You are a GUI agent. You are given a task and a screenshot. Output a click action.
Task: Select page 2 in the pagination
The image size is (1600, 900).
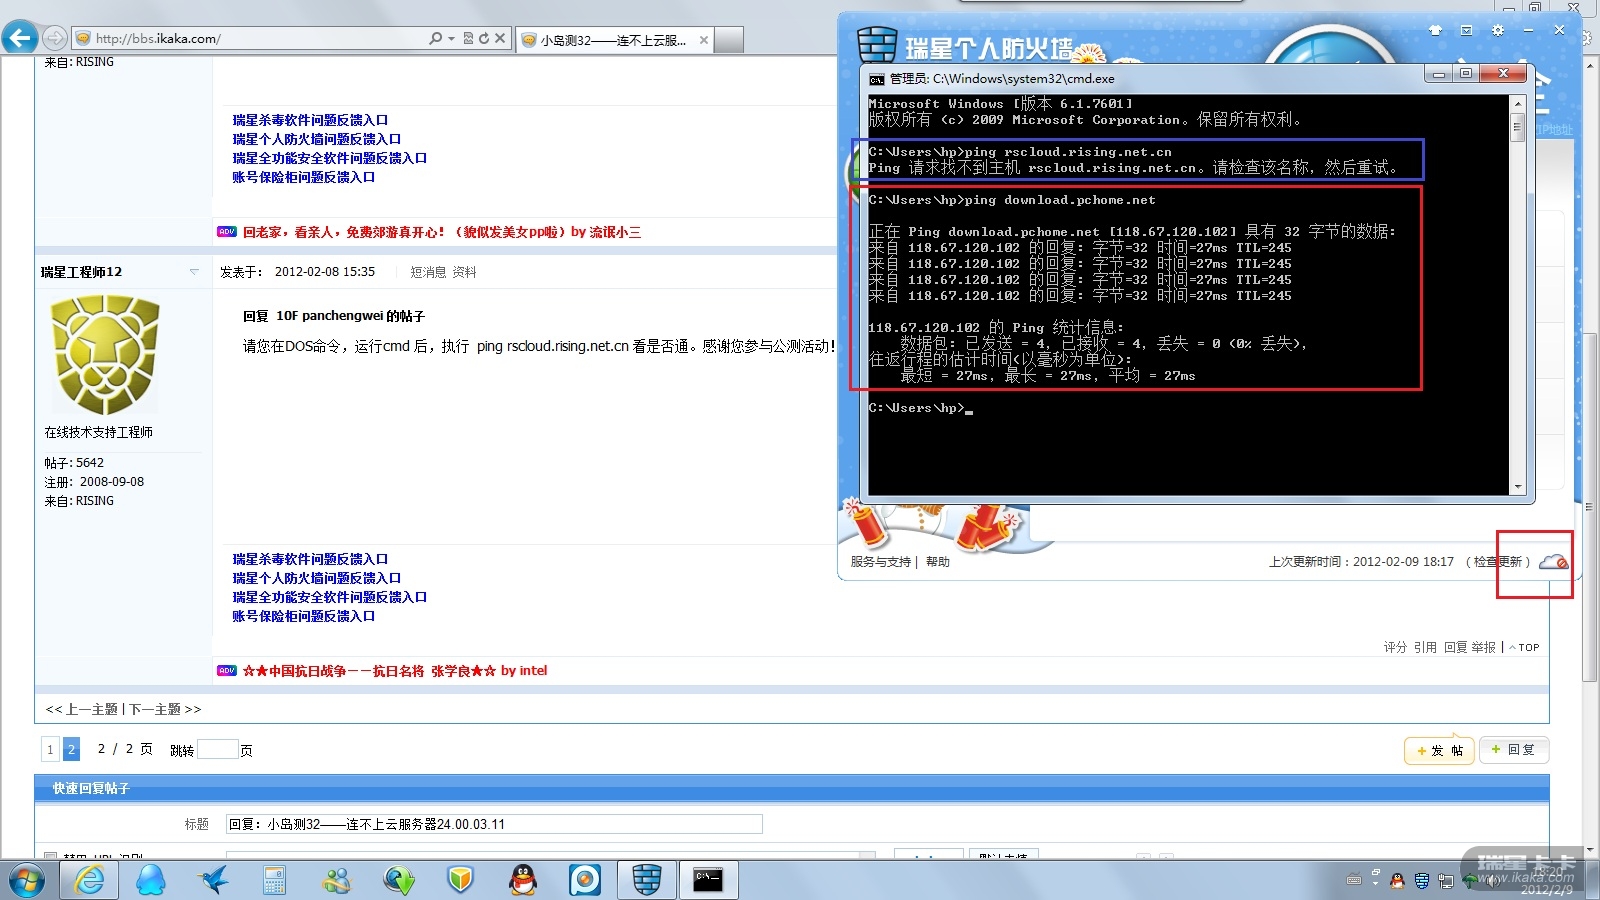tap(71, 749)
